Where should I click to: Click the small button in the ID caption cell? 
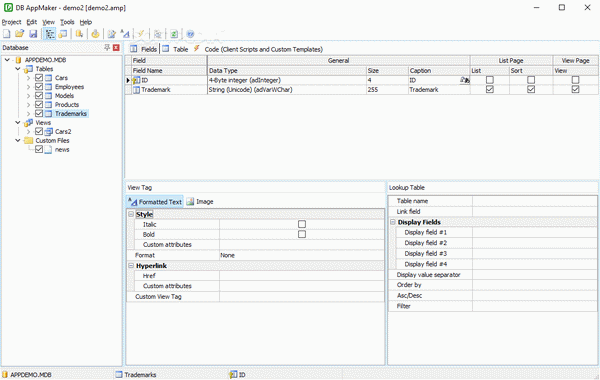pos(465,80)
